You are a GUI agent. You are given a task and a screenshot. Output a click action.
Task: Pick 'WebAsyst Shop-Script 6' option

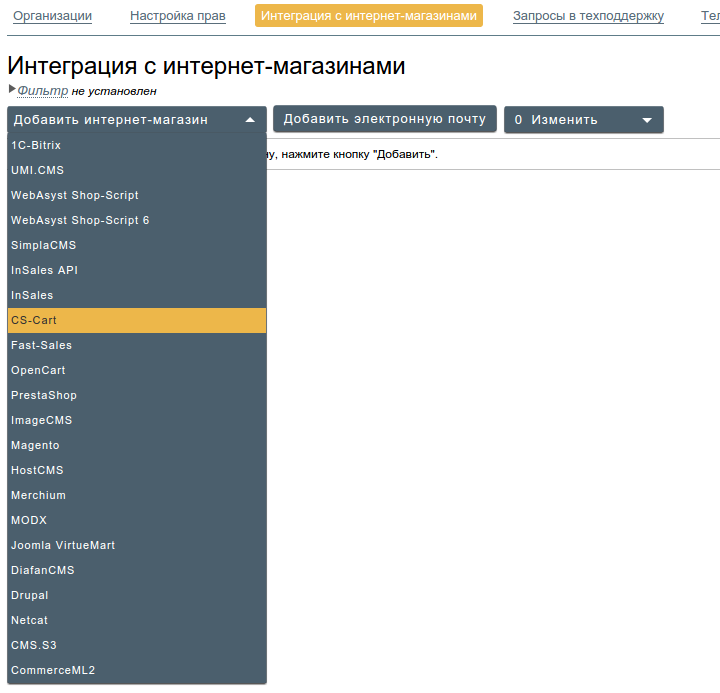point(80,220)
